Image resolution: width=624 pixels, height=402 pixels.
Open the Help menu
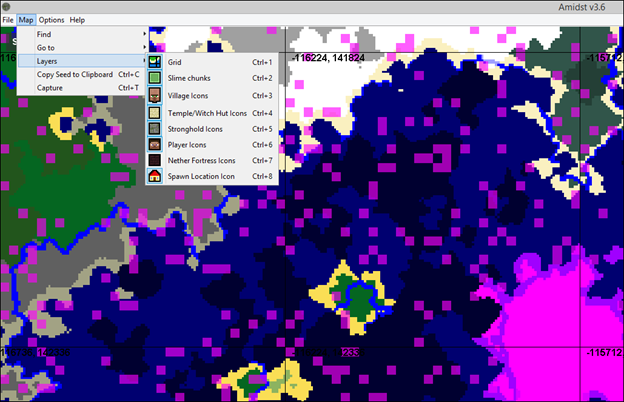click(77, 20)
